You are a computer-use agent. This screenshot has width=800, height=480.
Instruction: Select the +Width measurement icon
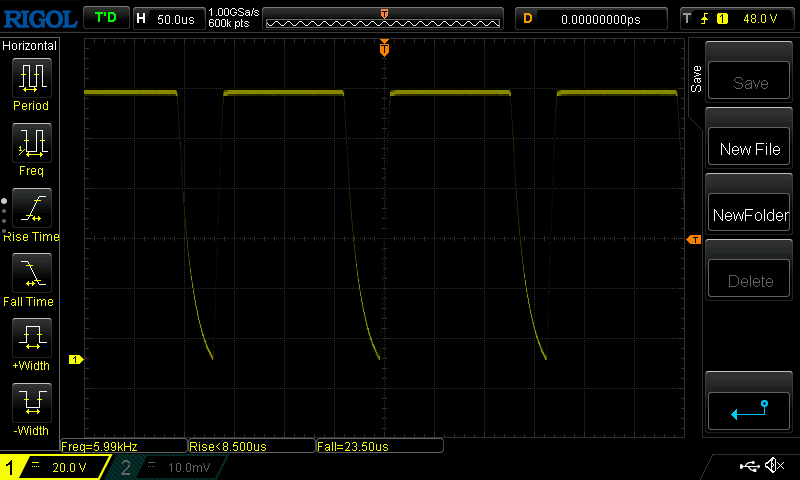pyautogui.click(x=30, y=338)
